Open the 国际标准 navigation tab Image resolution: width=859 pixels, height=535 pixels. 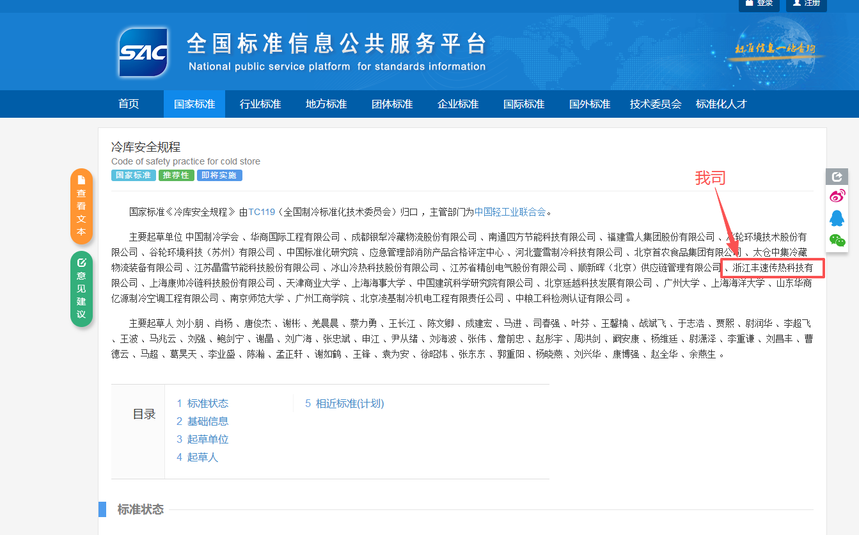click(524, 104)
